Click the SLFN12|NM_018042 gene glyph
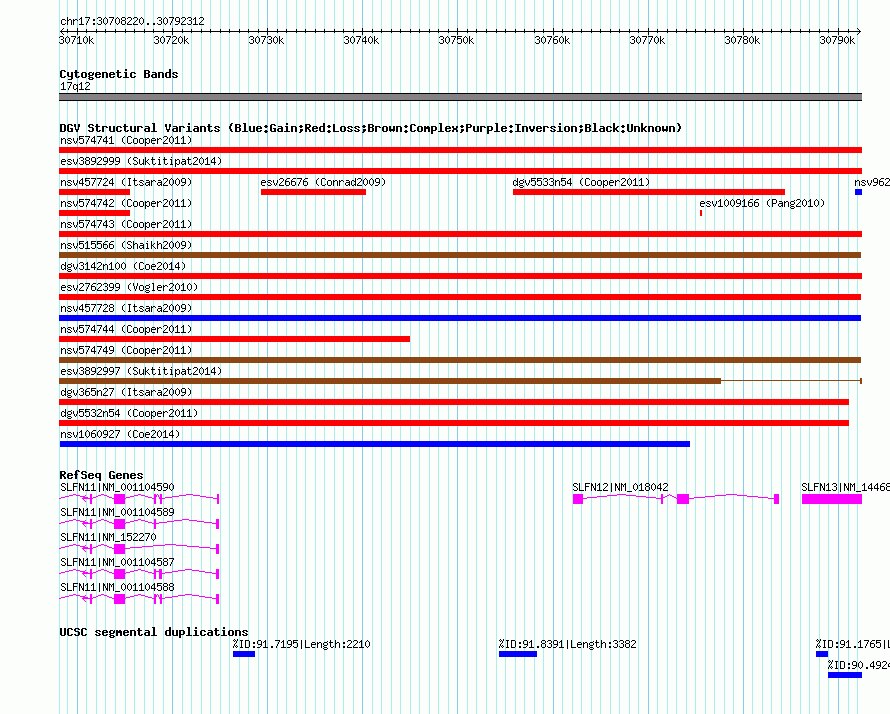890x714 pixels. pos(676,499)
